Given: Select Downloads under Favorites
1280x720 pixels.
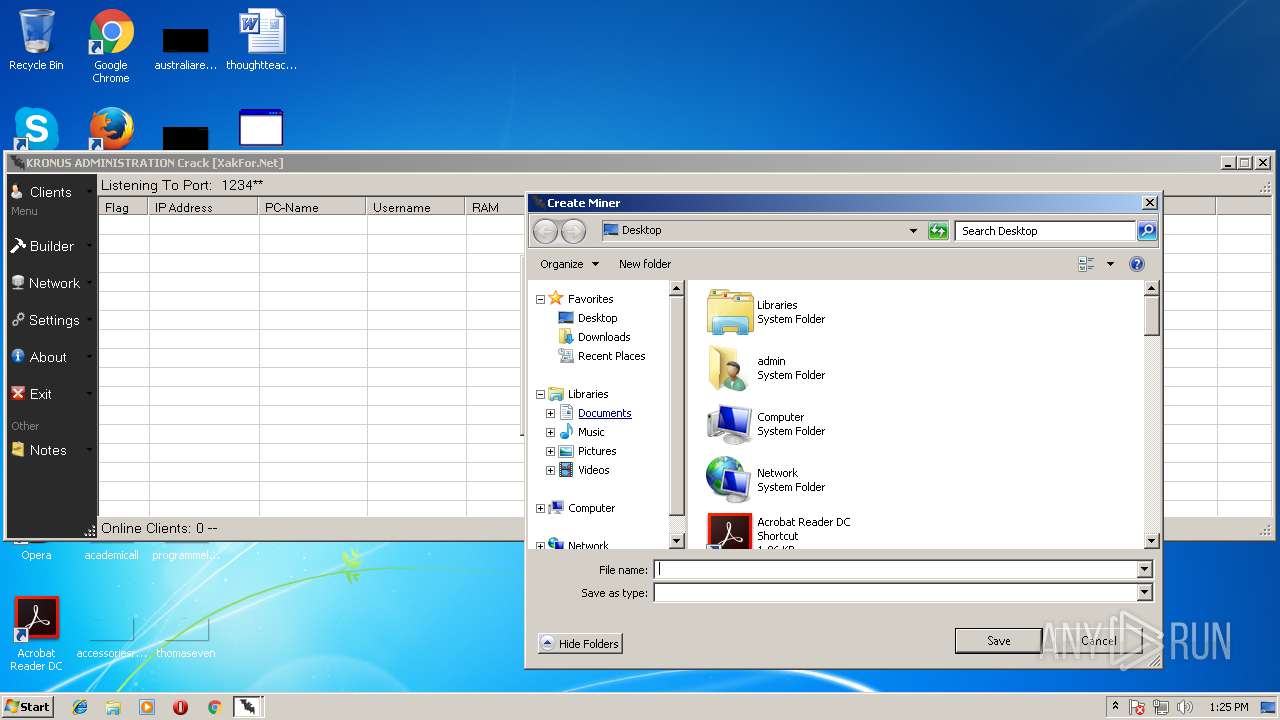Looking at the screenshot, I should 604,337.
